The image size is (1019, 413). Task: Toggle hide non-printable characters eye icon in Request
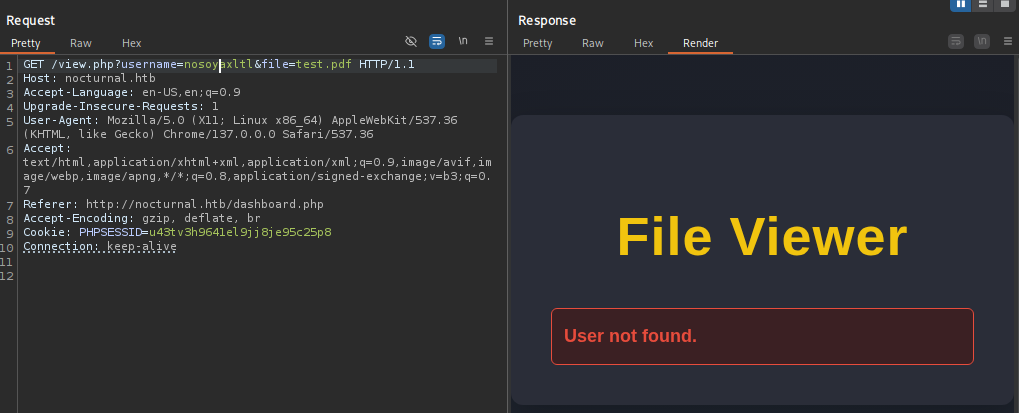point(411,41)
